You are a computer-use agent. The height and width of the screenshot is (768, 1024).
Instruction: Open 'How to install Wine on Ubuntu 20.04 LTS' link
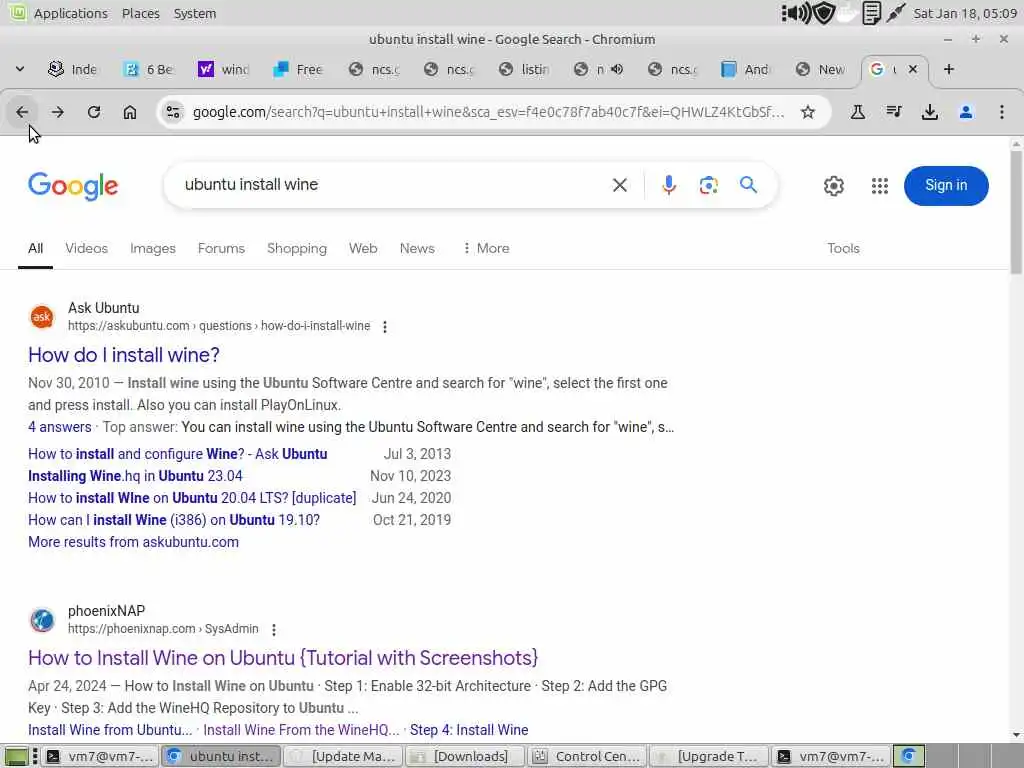tap(192, 498)
